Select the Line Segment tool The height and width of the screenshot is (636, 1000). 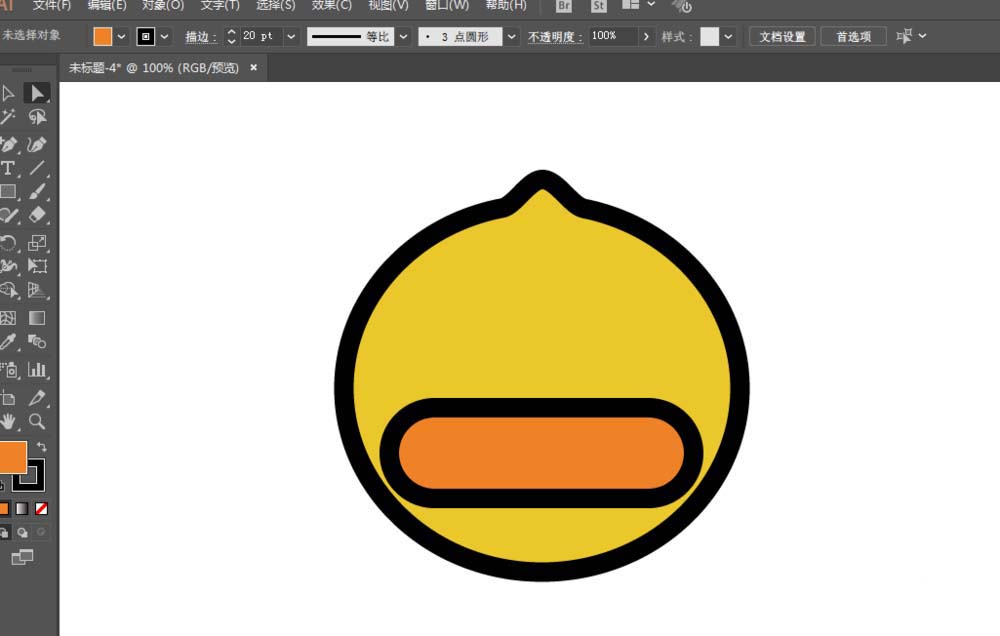point(37,168)
